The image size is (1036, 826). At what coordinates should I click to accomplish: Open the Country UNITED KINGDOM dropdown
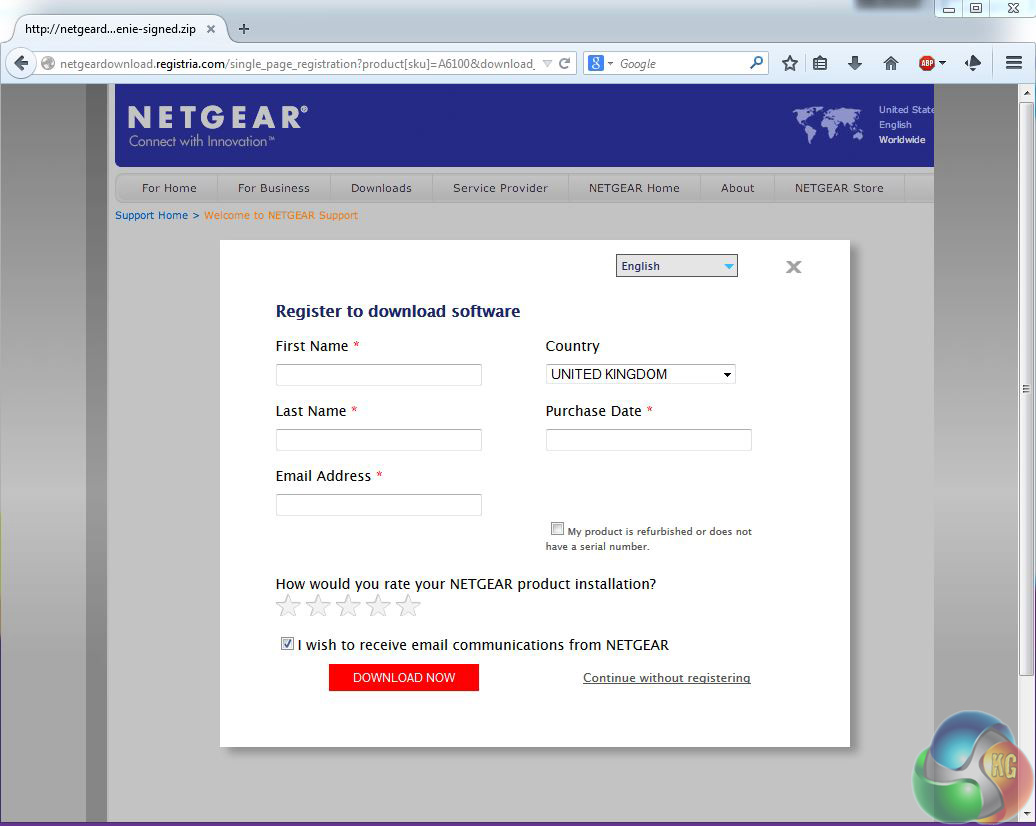[x=640, y=374]
